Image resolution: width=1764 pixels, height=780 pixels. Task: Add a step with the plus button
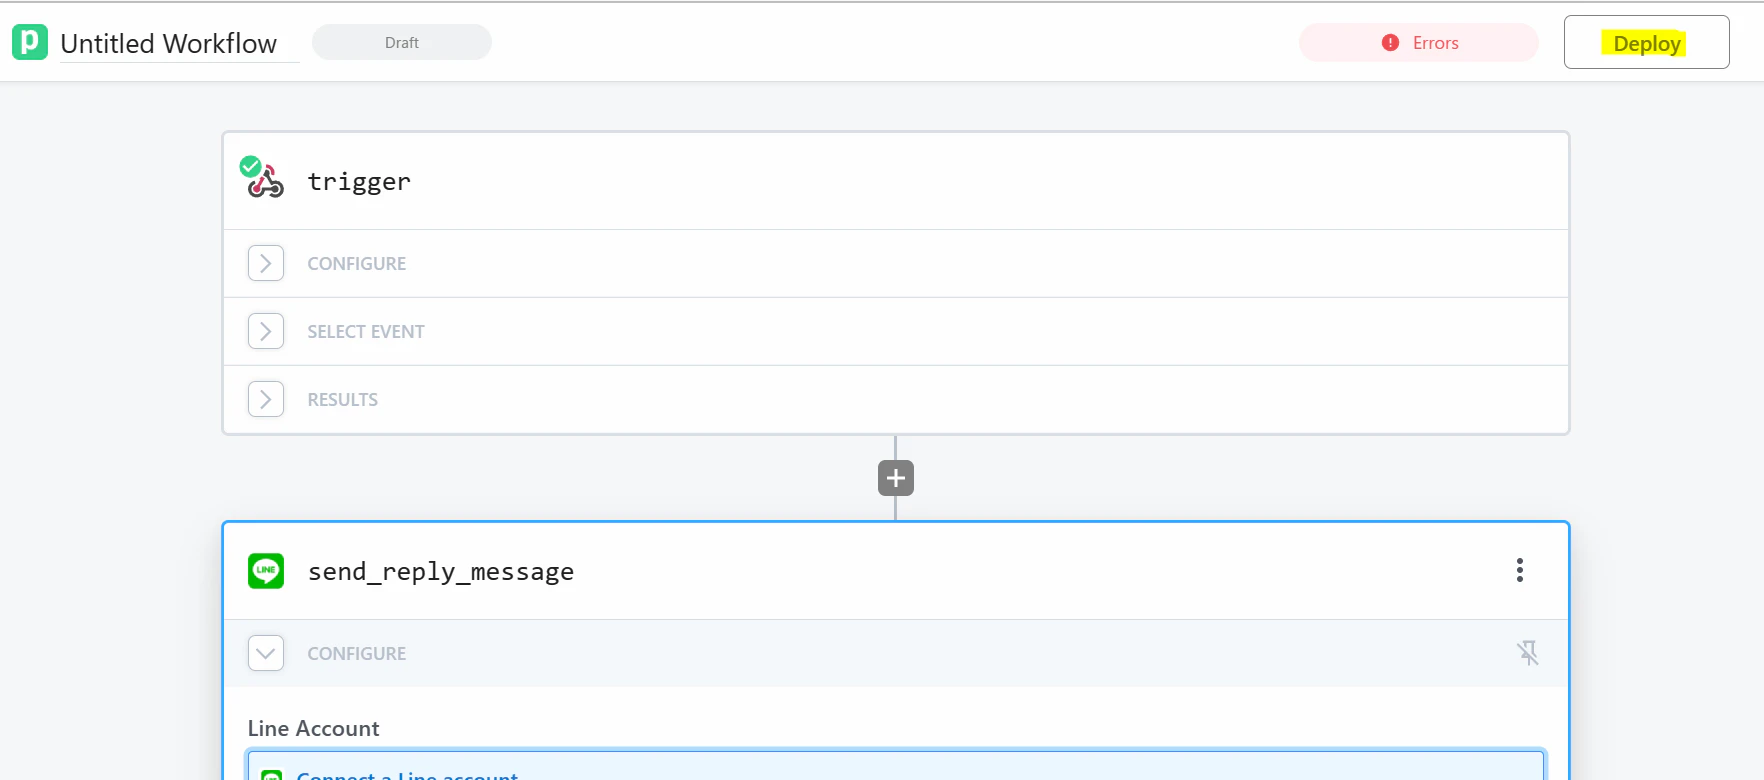click(896, 478)
